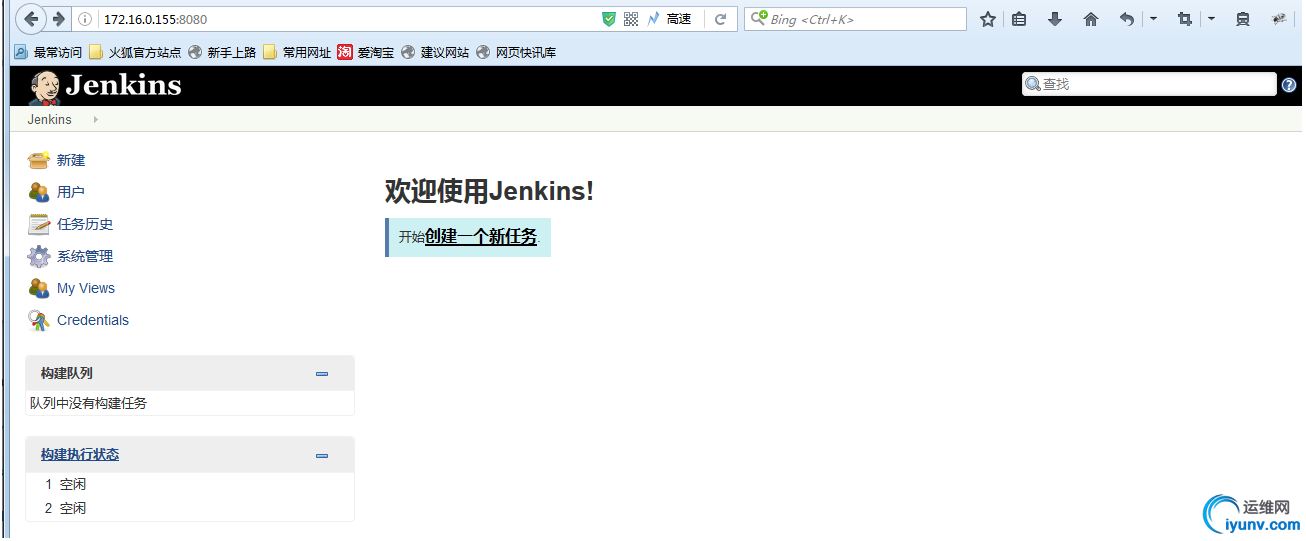Viewport: 1306px width, 541px height.
Task: Click the 系统管理 gear icon
Action: tap(39, 256)
